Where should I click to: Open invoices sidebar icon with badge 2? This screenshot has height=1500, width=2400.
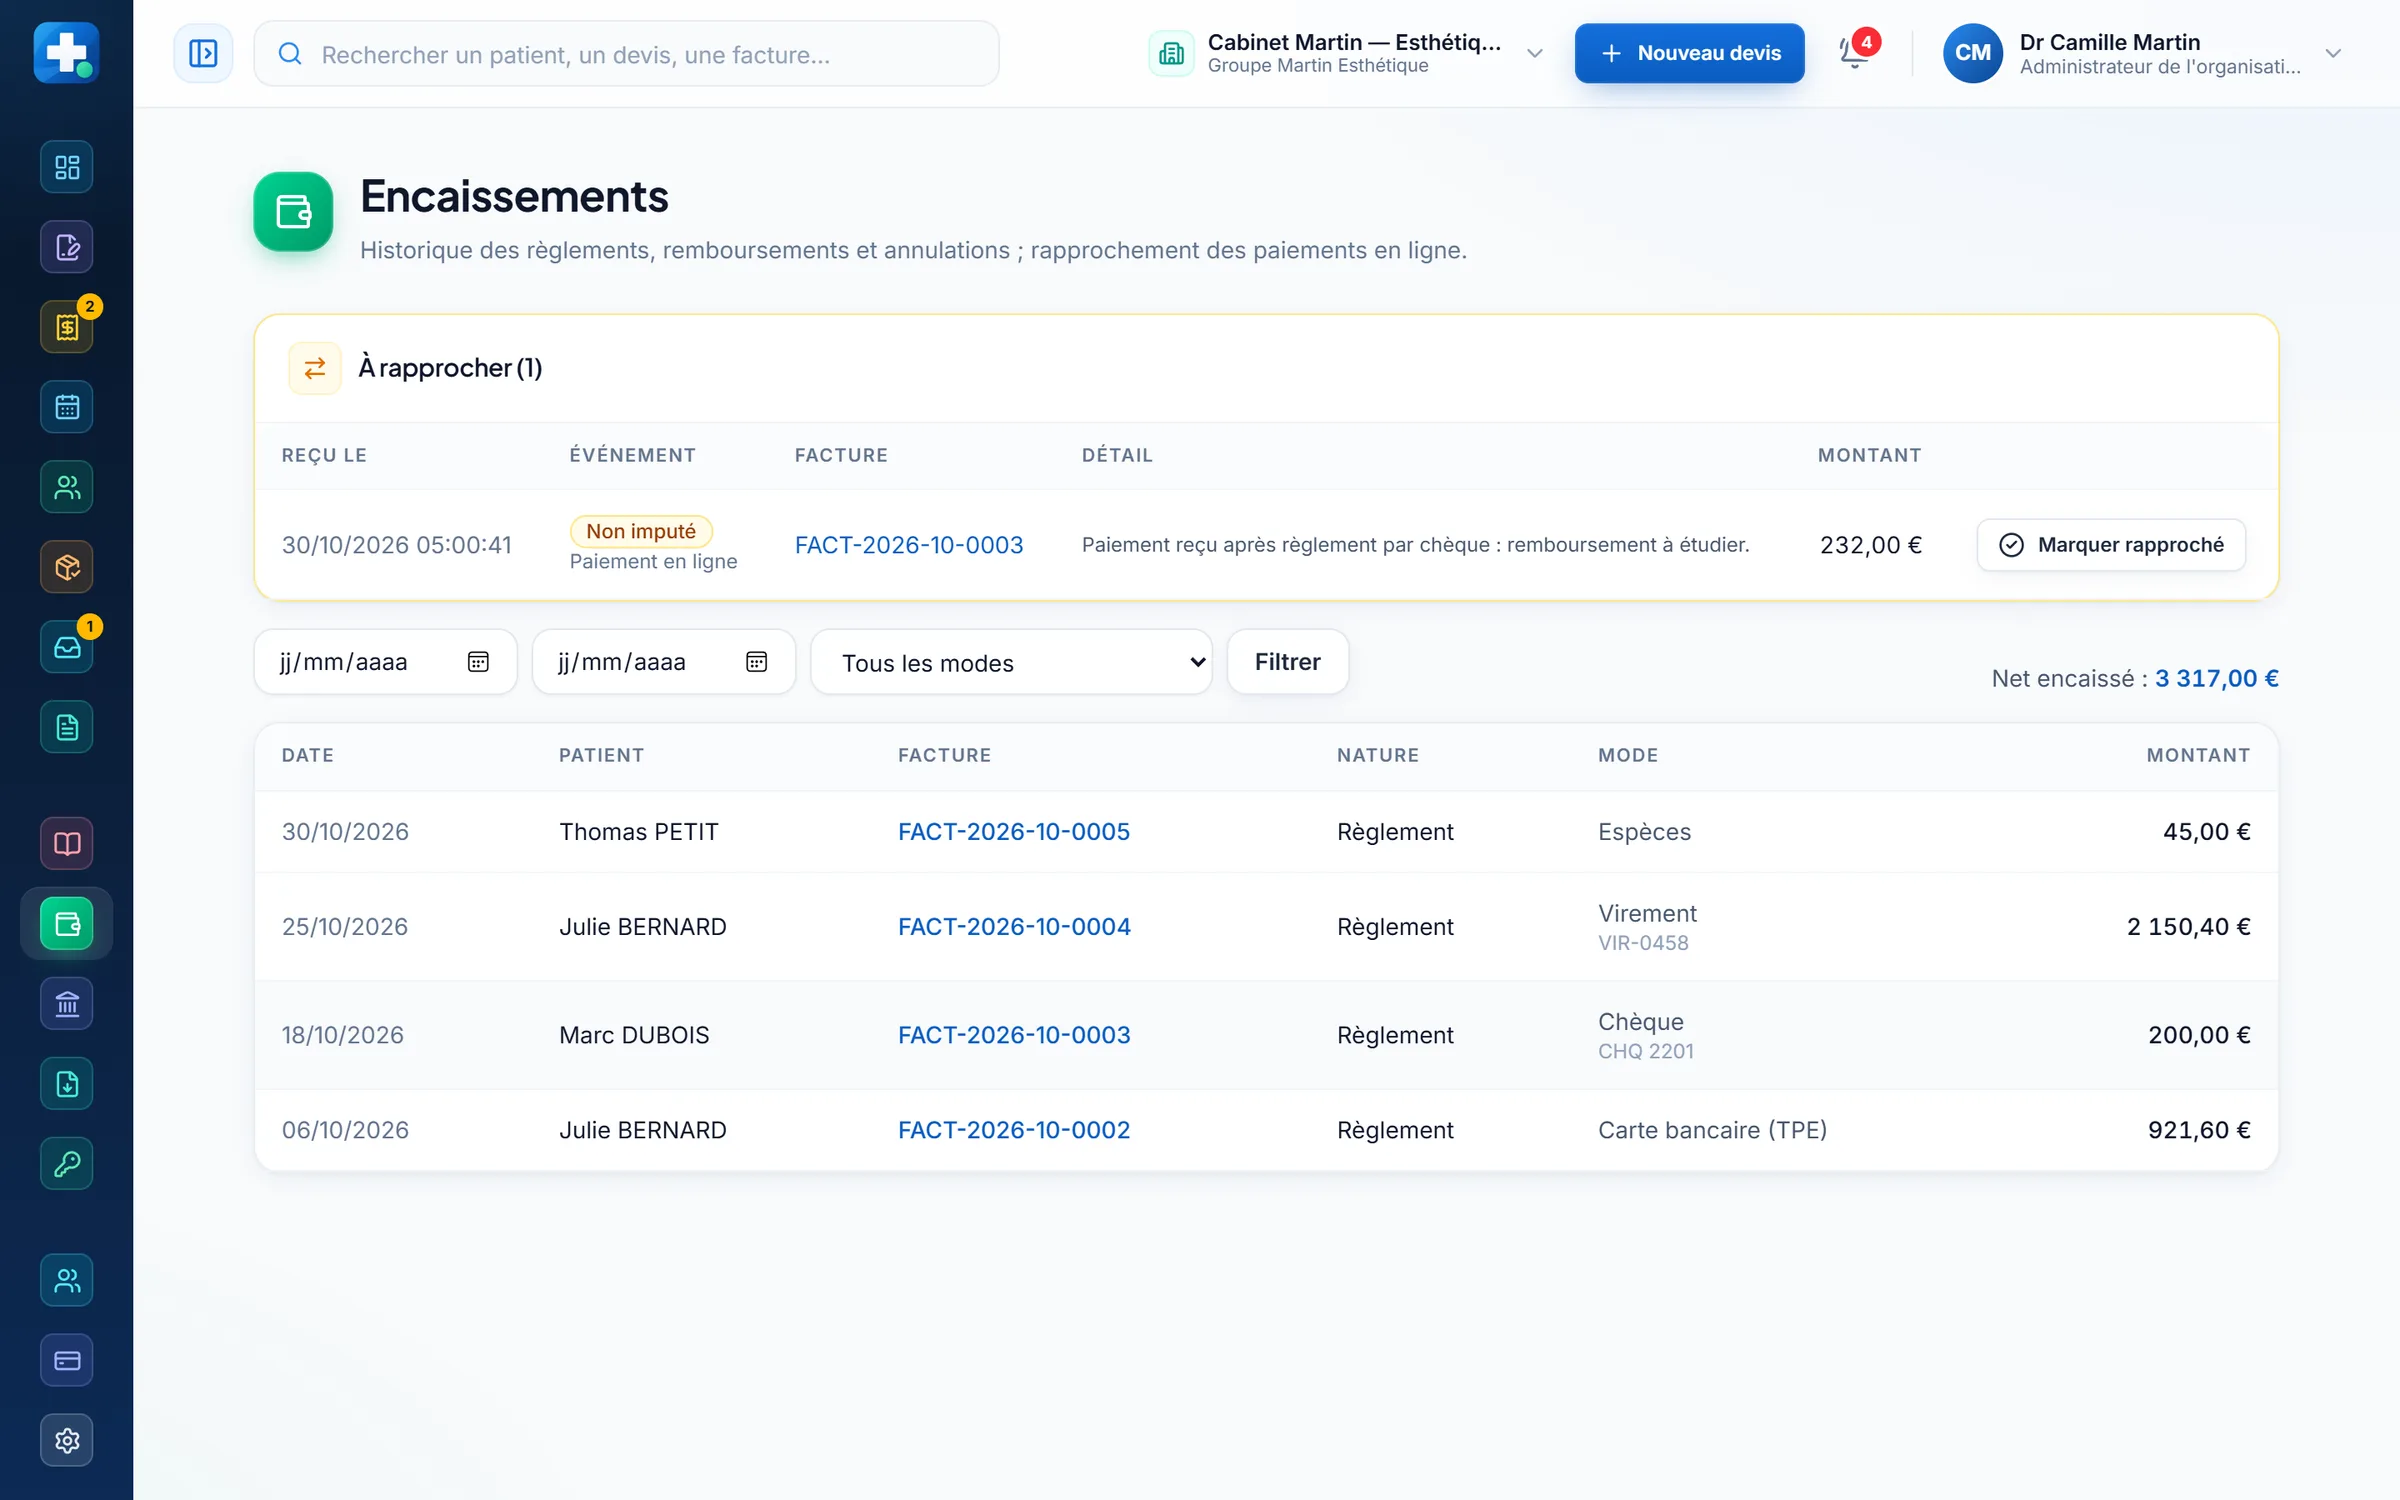(67, 327)
